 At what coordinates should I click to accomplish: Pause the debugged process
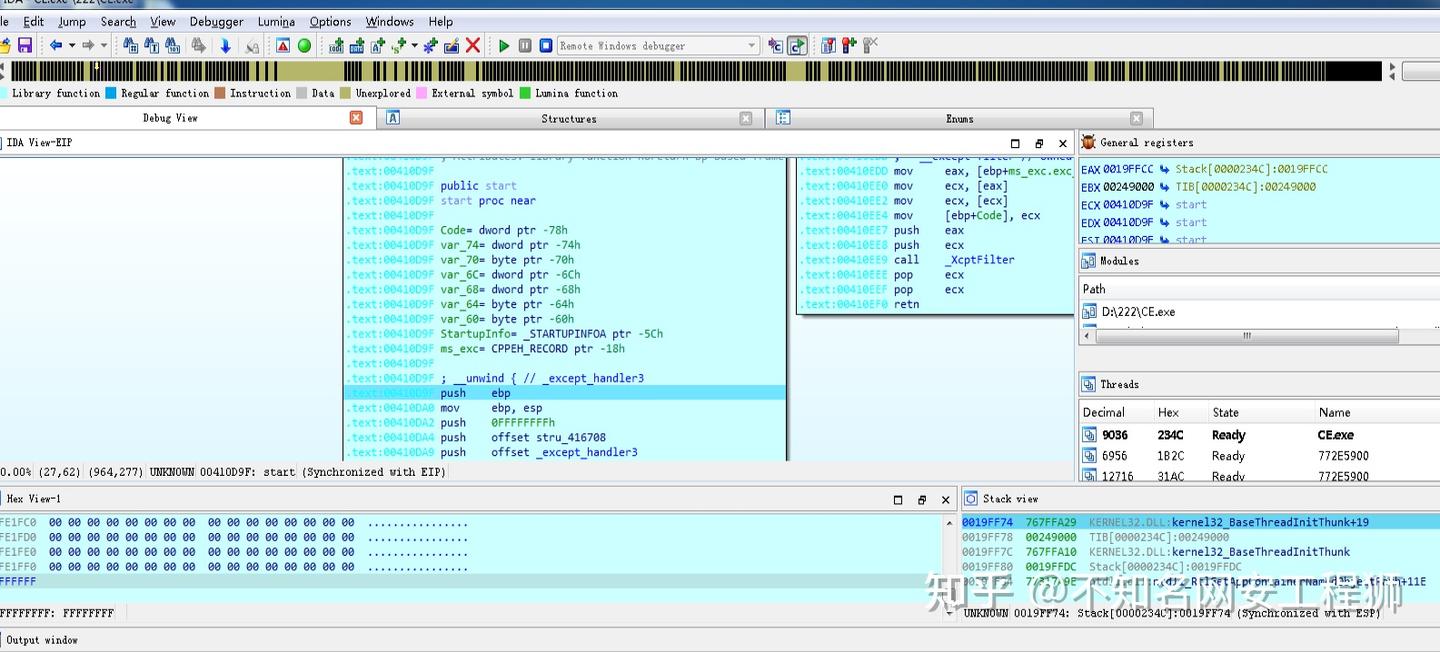pyautogui.click(x=525, y=45)
